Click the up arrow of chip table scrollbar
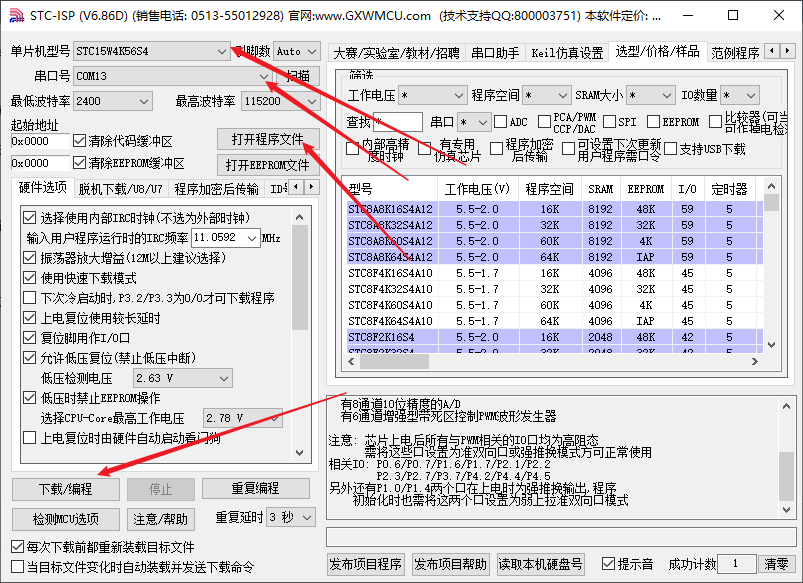Viewport: 803px width, 583px height. click(x=772, y=186)
